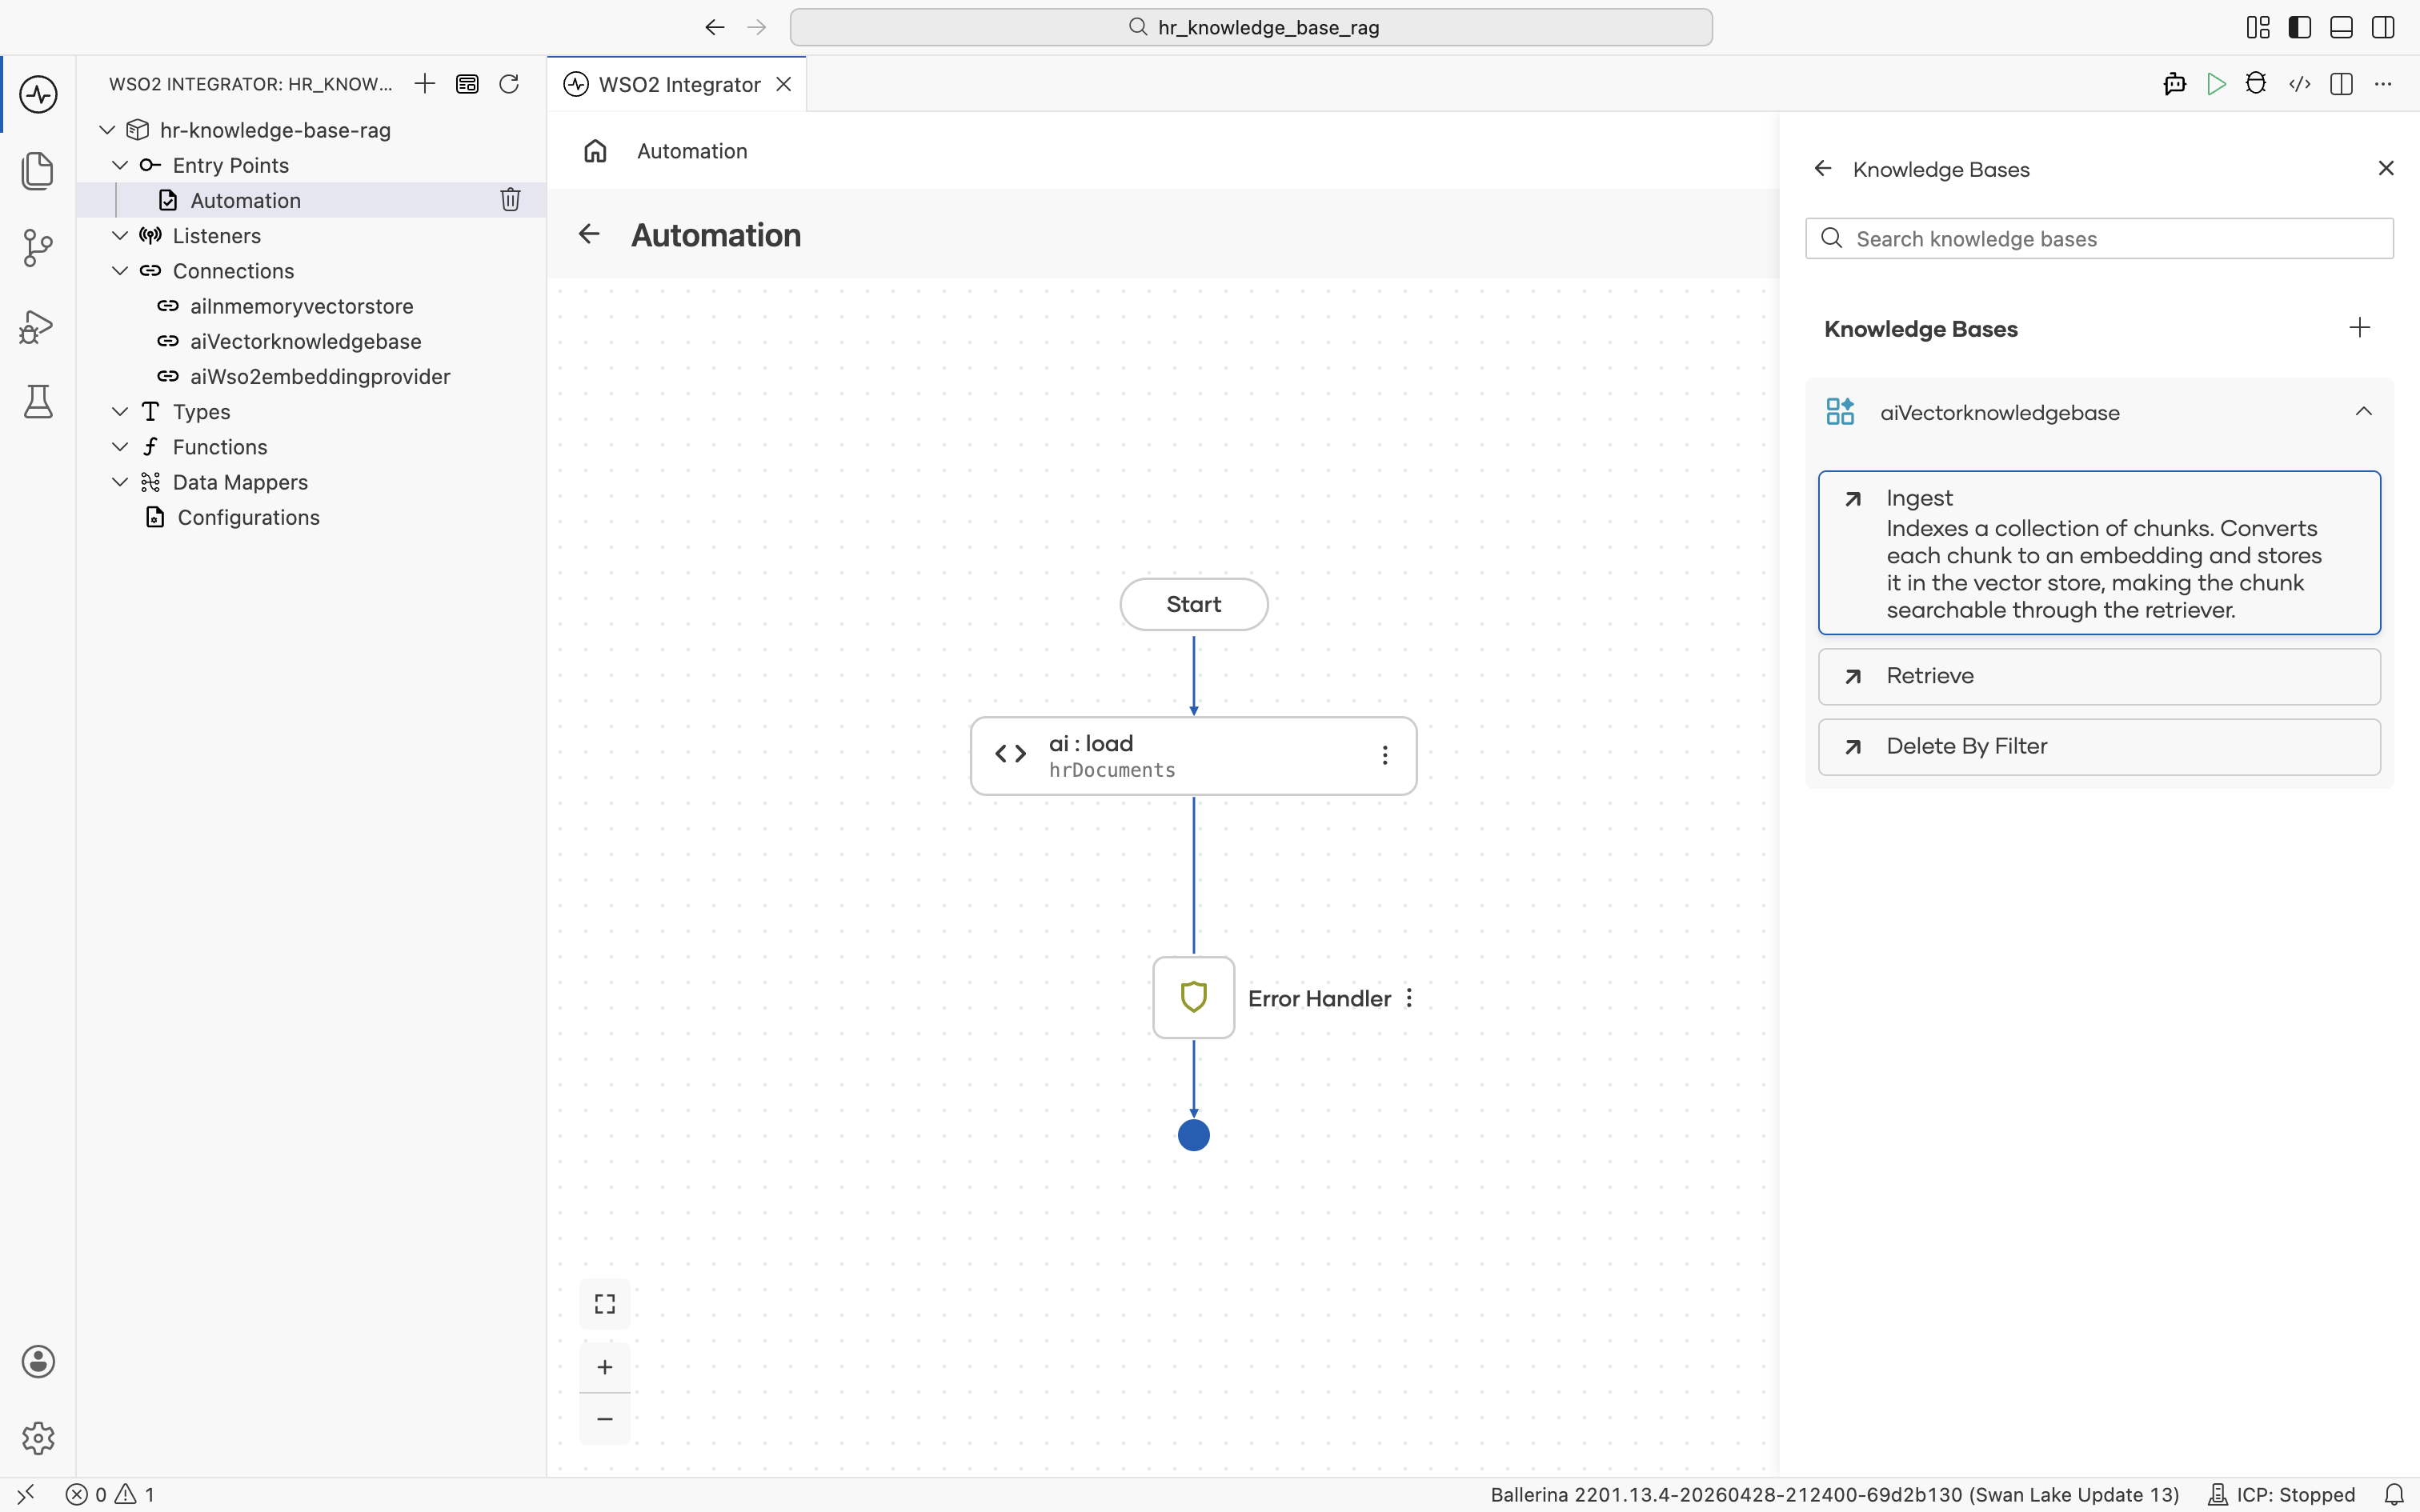Choose the Ingest knowledge base action
The width and height of the screenshot is (2420, 1512).
tap(2099, 553)
